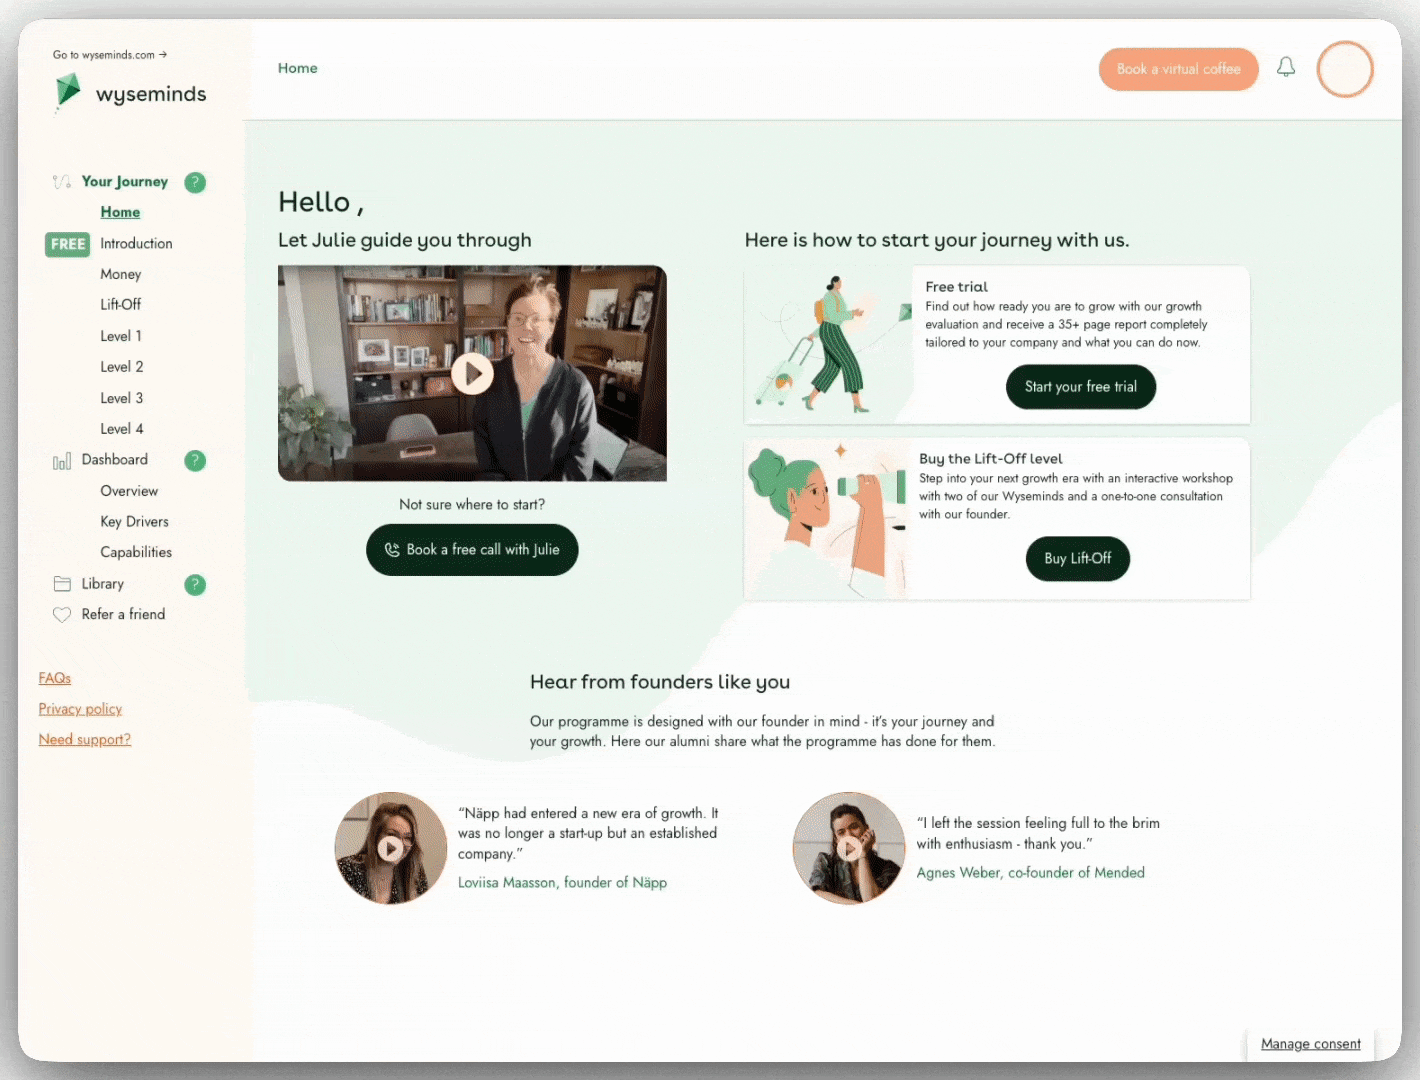Image resolution: width=1420 pixels, height=1080 pixels.
Task: Select Home in the sidebar
Action: [x=120, y=212]
